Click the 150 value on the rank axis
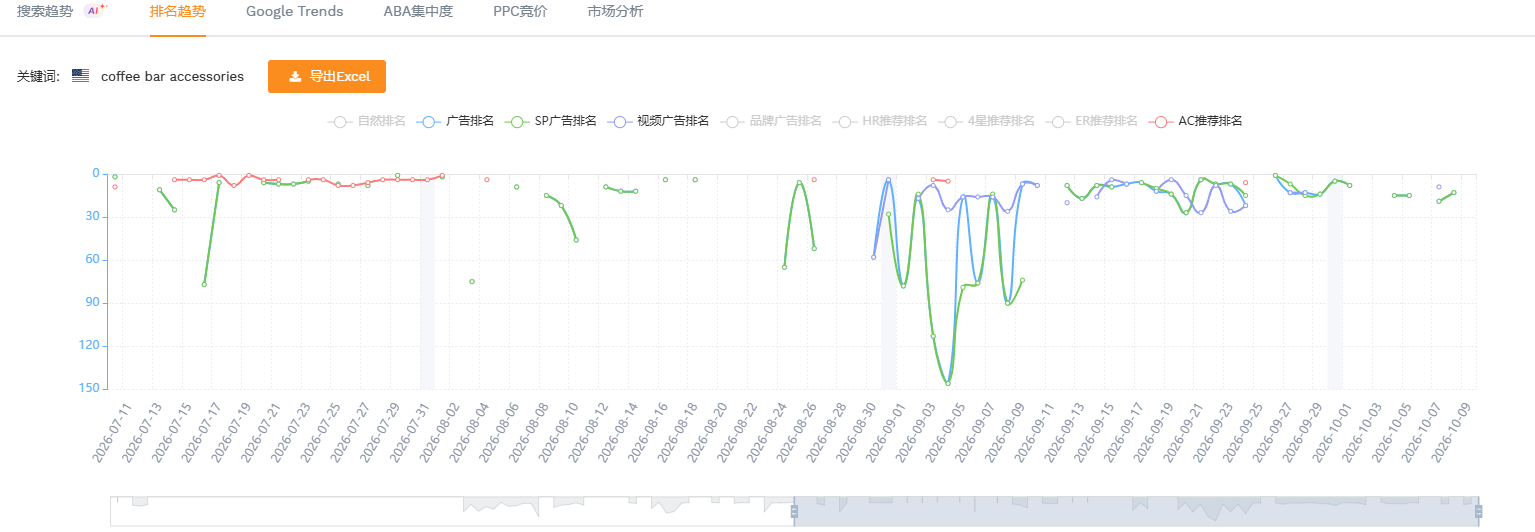Image resolution: width=1535 pixels, height=532 pixels. pos(91,389)
